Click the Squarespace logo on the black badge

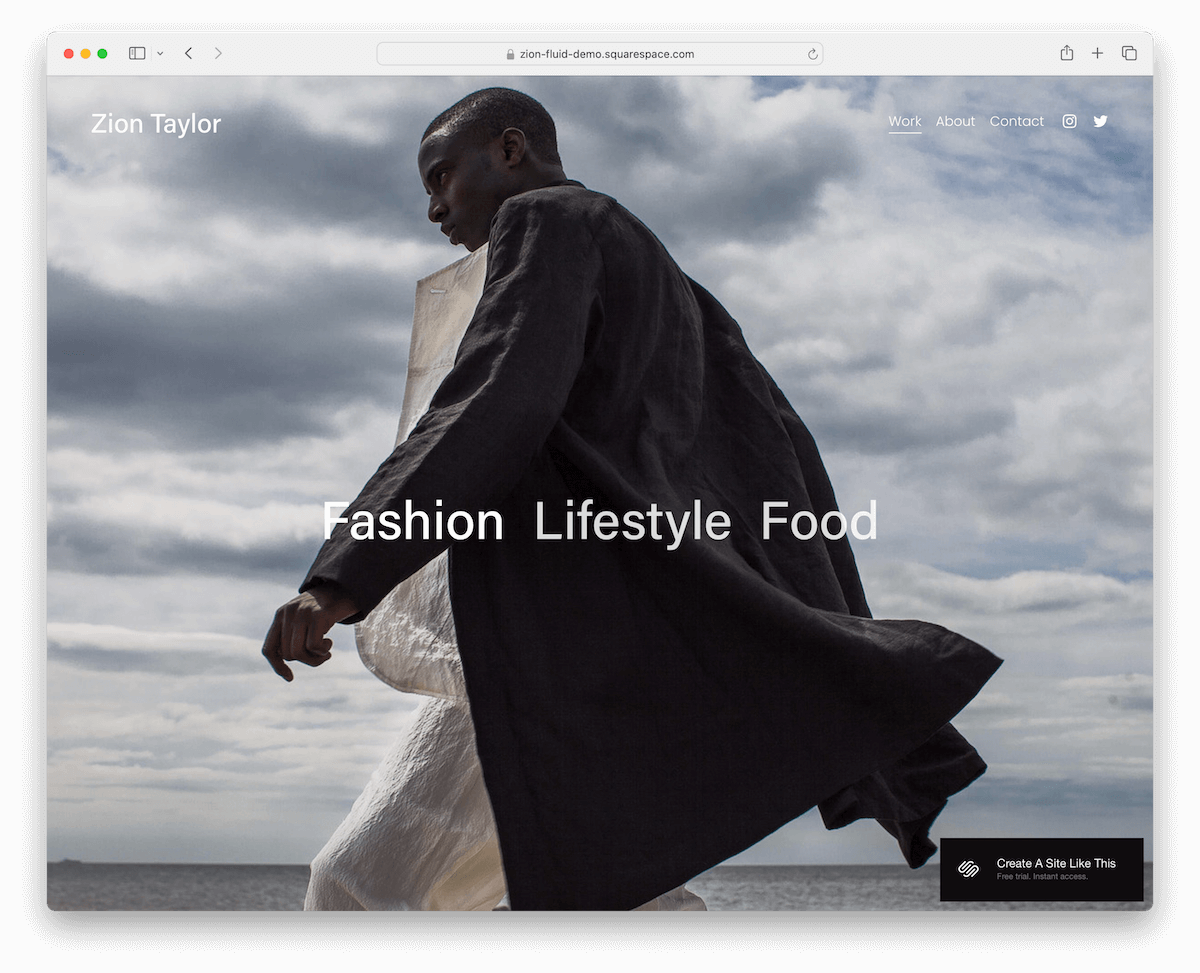(x=967, y=869)
